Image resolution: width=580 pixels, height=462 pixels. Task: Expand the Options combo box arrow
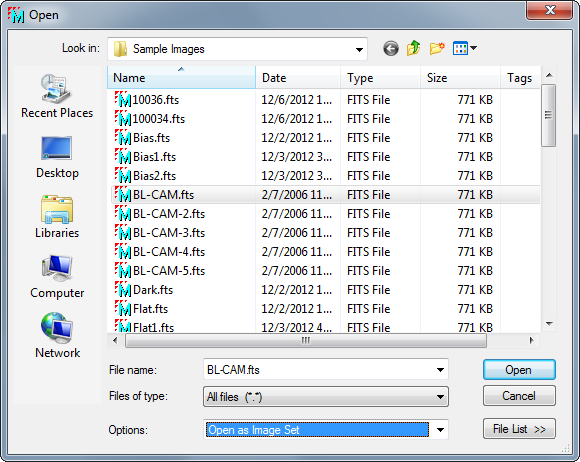pos(440,430)
